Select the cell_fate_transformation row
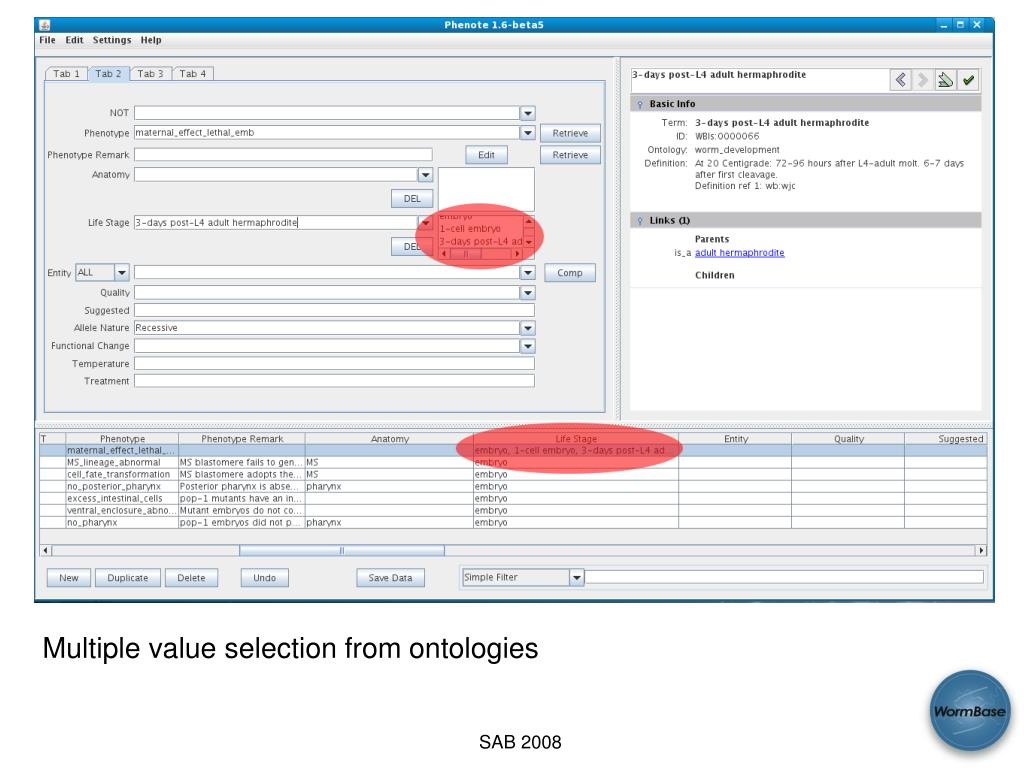Viewport: 1024px width, 768px height. point(513,474)
